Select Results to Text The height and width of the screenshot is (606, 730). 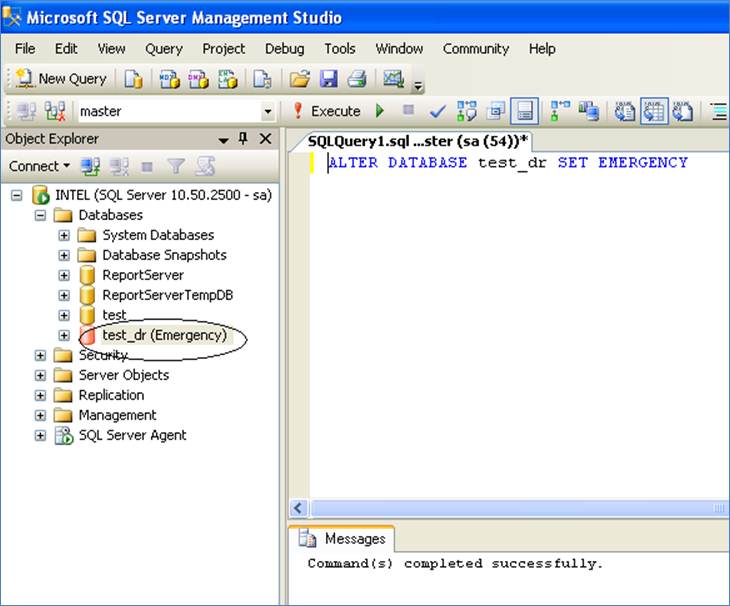click(625, 111)
